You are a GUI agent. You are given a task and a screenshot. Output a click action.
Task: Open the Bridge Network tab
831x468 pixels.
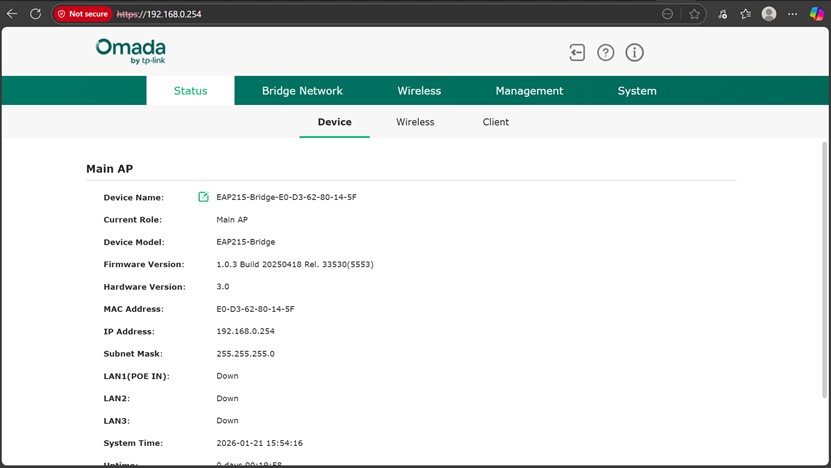(x=302, y=91)
